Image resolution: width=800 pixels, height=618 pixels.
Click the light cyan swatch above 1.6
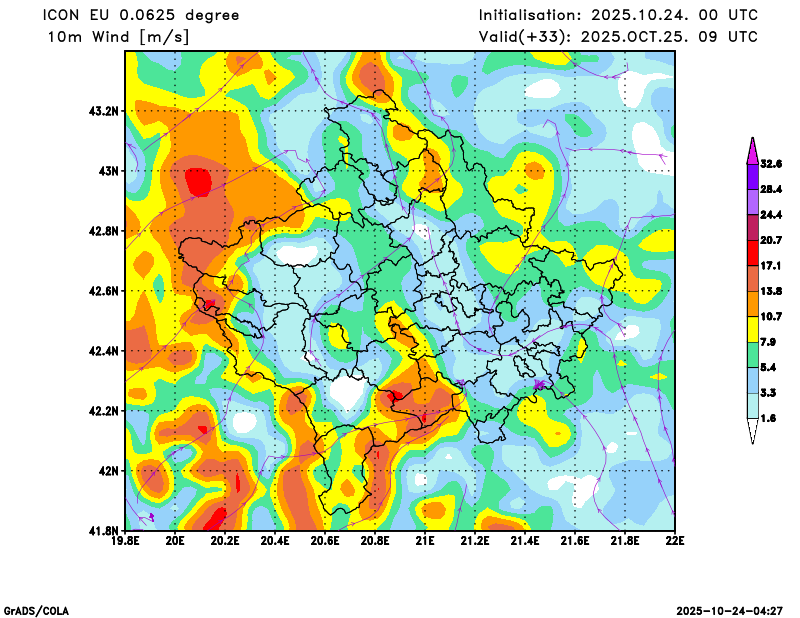click(x=752, y=406)
